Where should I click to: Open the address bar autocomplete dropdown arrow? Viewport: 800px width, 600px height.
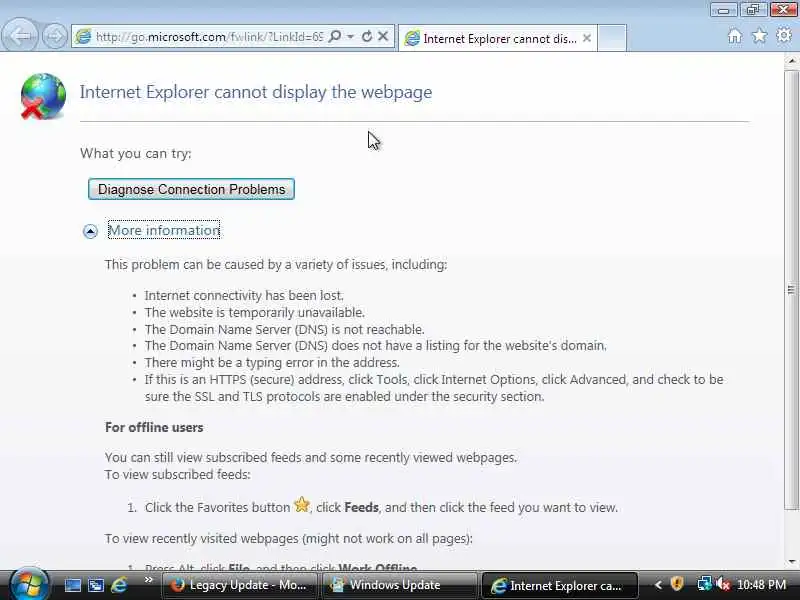351,37
